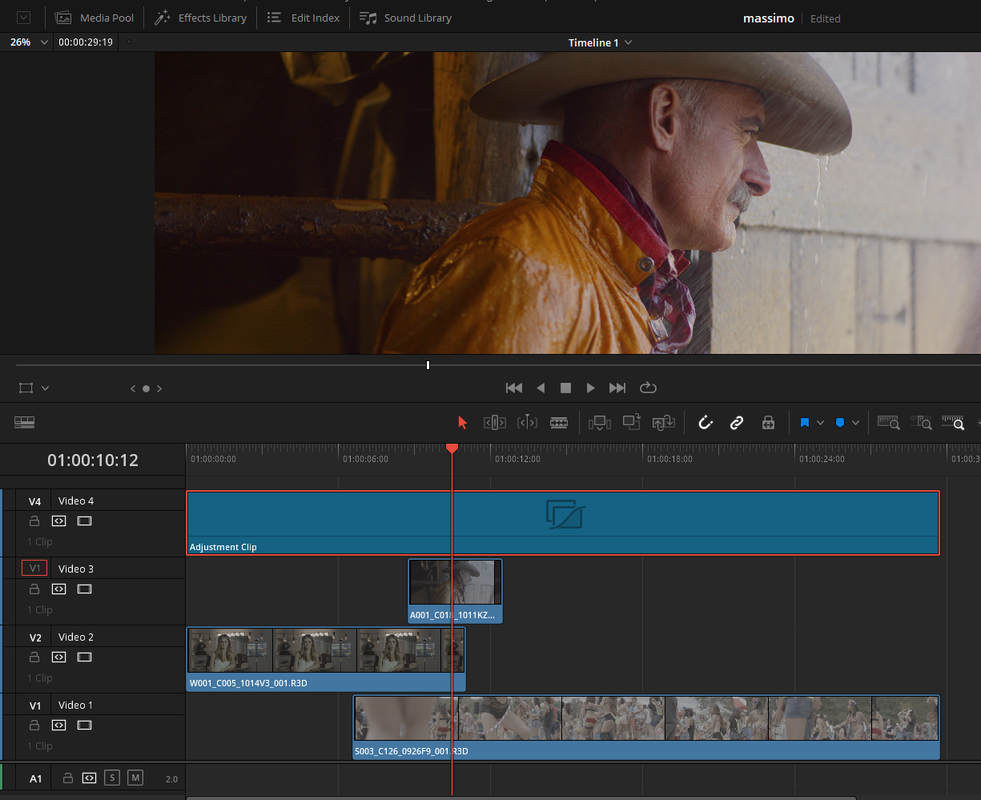Click the Full Extent Zoom icon
Screen dimensions: 981x800
coord(888,423)
